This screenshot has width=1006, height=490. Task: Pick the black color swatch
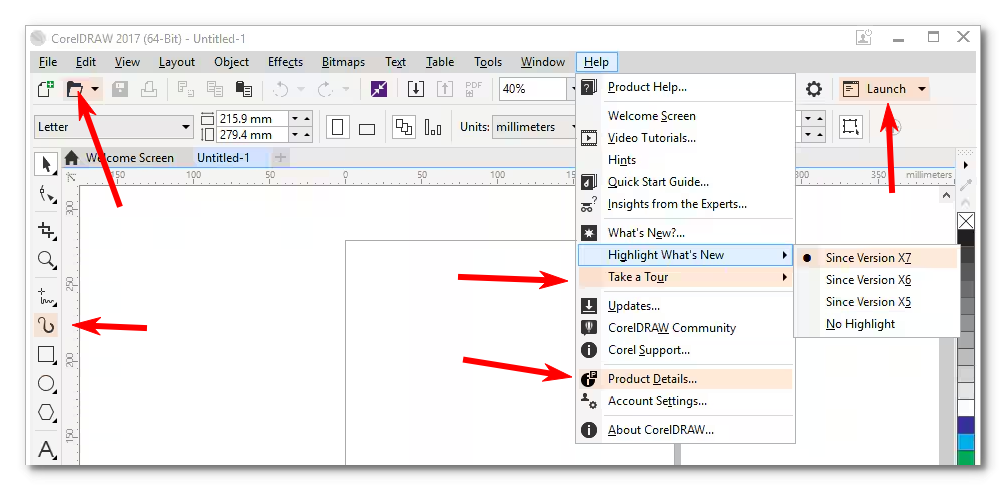pyautogui.click(x=966, y=238)
